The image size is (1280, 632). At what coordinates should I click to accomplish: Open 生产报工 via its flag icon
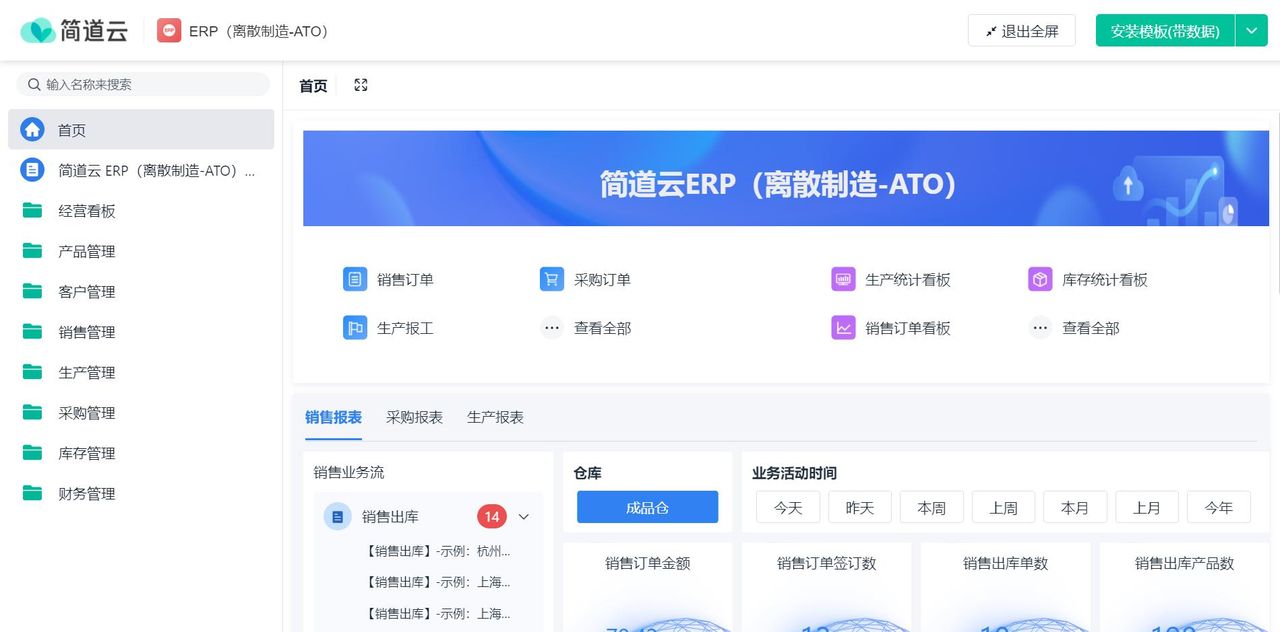click(x=355, y=327)
